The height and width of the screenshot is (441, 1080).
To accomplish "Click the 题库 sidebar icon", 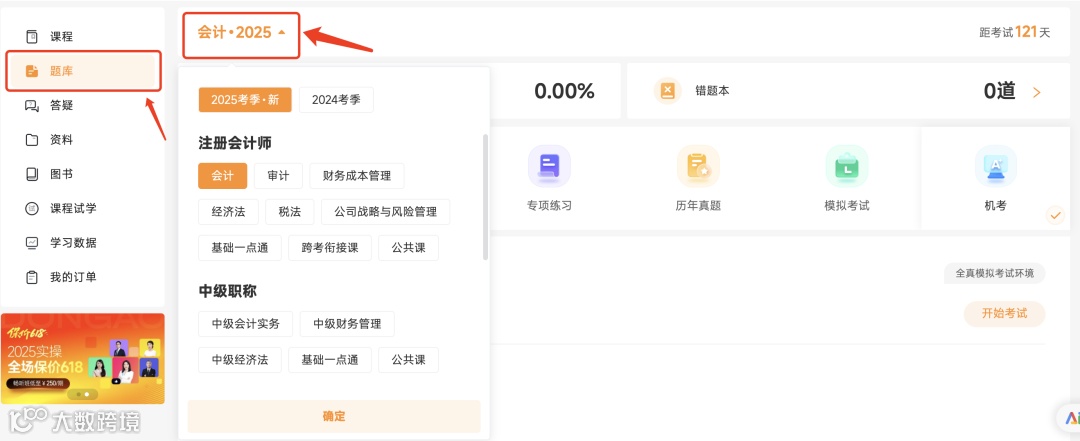I will point(32,71).
